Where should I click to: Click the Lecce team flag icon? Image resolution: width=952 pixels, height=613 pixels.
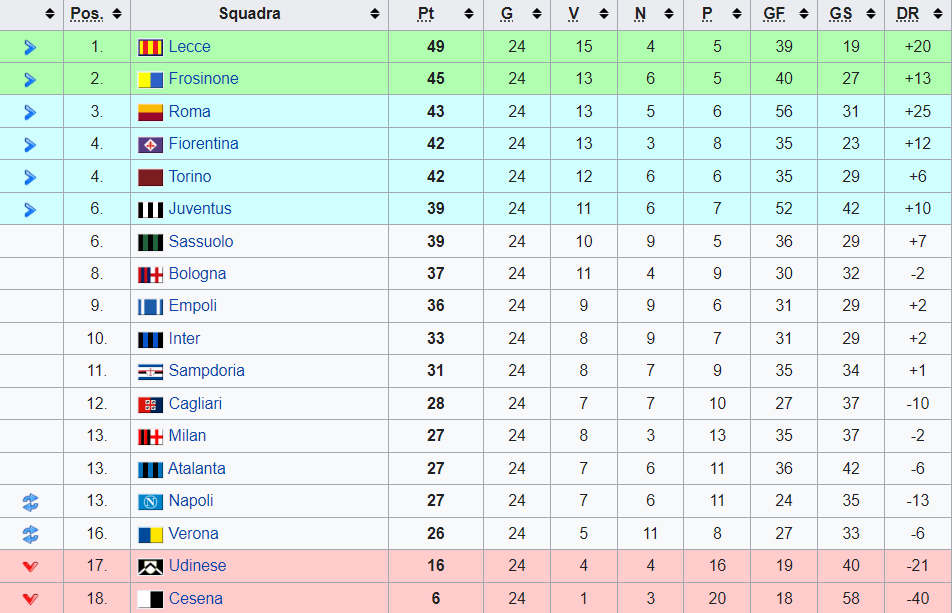(x=150, y=47)
